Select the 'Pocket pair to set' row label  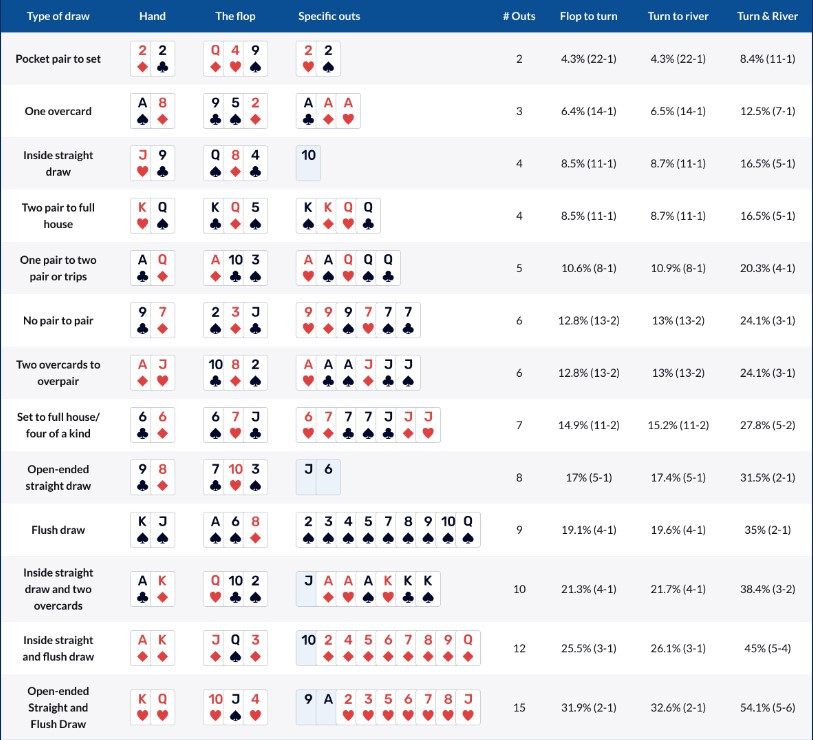point(58,59)
